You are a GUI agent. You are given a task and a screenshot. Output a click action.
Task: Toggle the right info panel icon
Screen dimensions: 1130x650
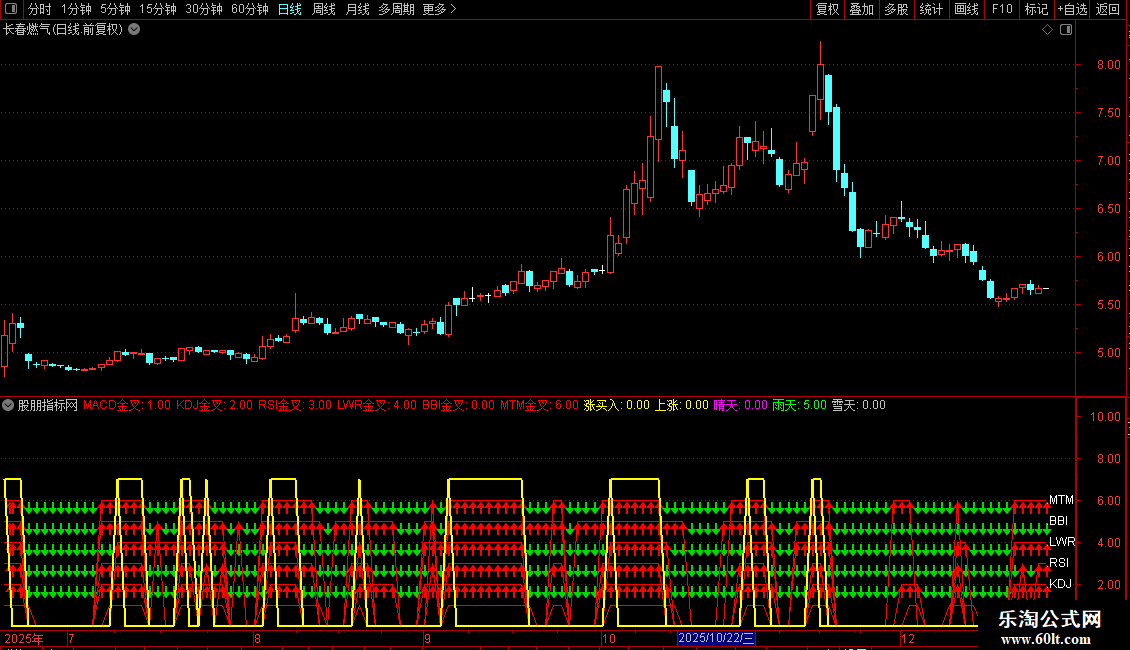pos(1066,30)
